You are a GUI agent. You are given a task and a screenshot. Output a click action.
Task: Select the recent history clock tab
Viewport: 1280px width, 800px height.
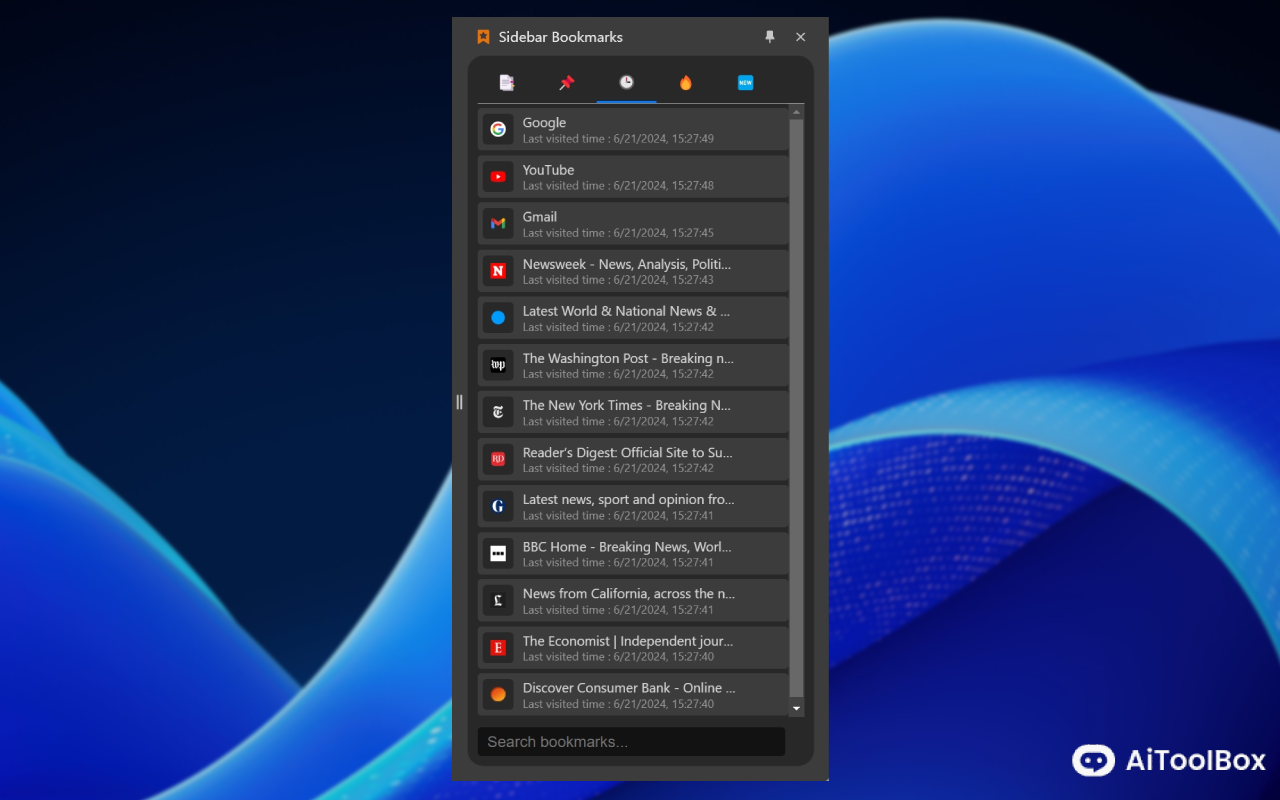(626, 83)
